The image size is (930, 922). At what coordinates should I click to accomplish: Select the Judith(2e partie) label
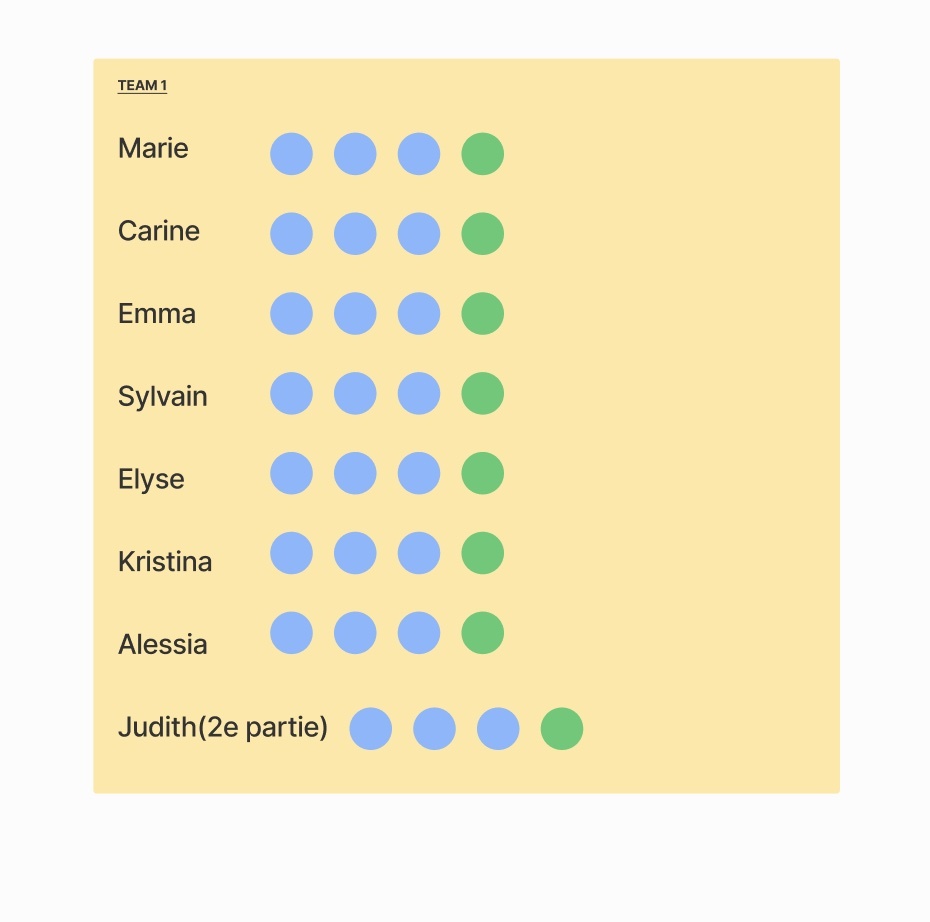[223, 728]
